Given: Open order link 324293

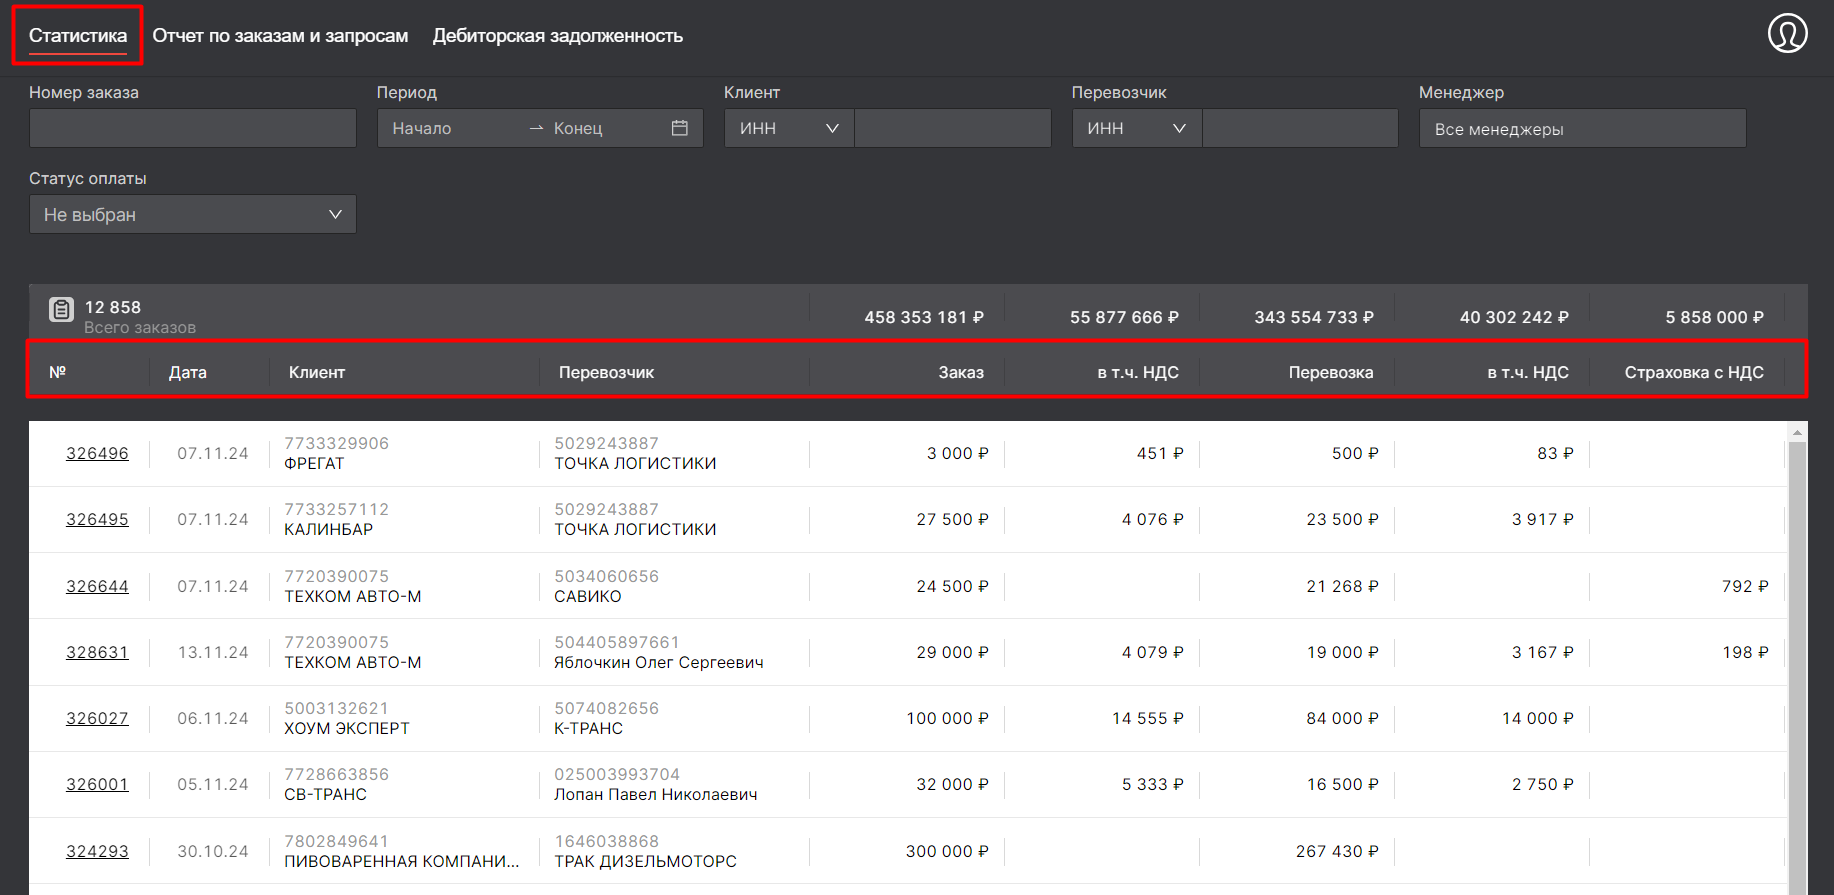Looking at the screenshot, I should tap(97, 851).
